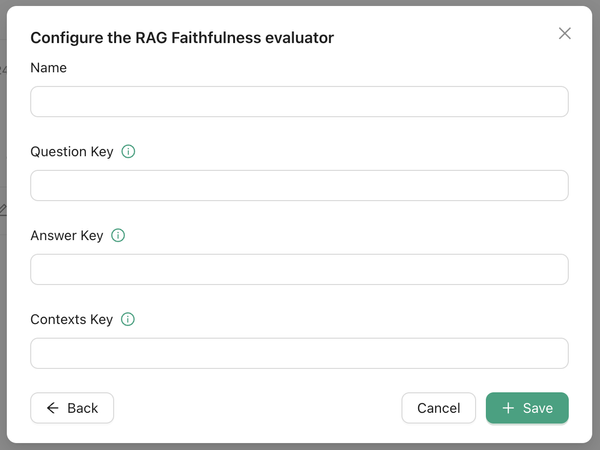Save the evaluator configuration
This screenshot has width=600, height=450.
(527, 408)
